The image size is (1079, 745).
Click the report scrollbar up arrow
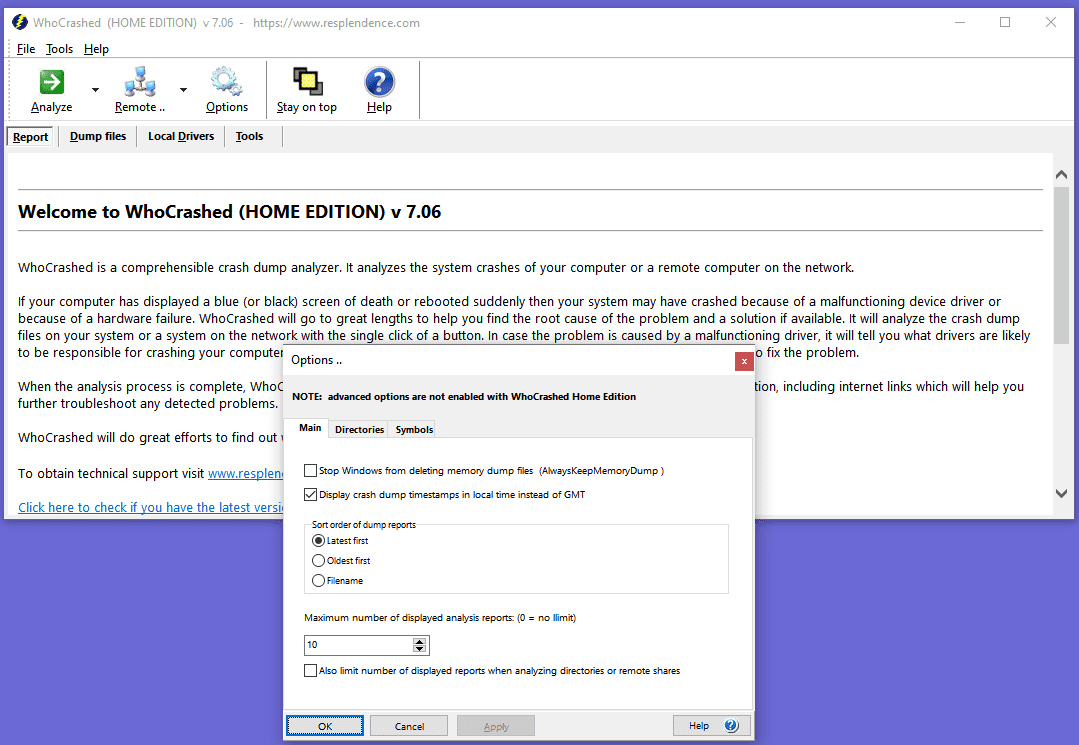(x=1061, y=175)
